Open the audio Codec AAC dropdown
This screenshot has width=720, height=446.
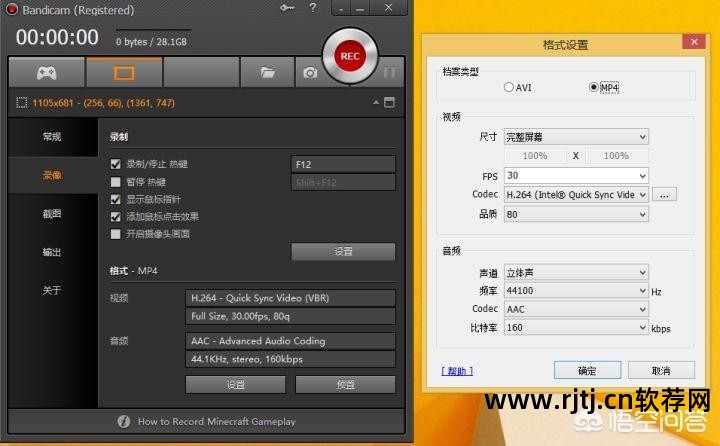click(576, 309)
